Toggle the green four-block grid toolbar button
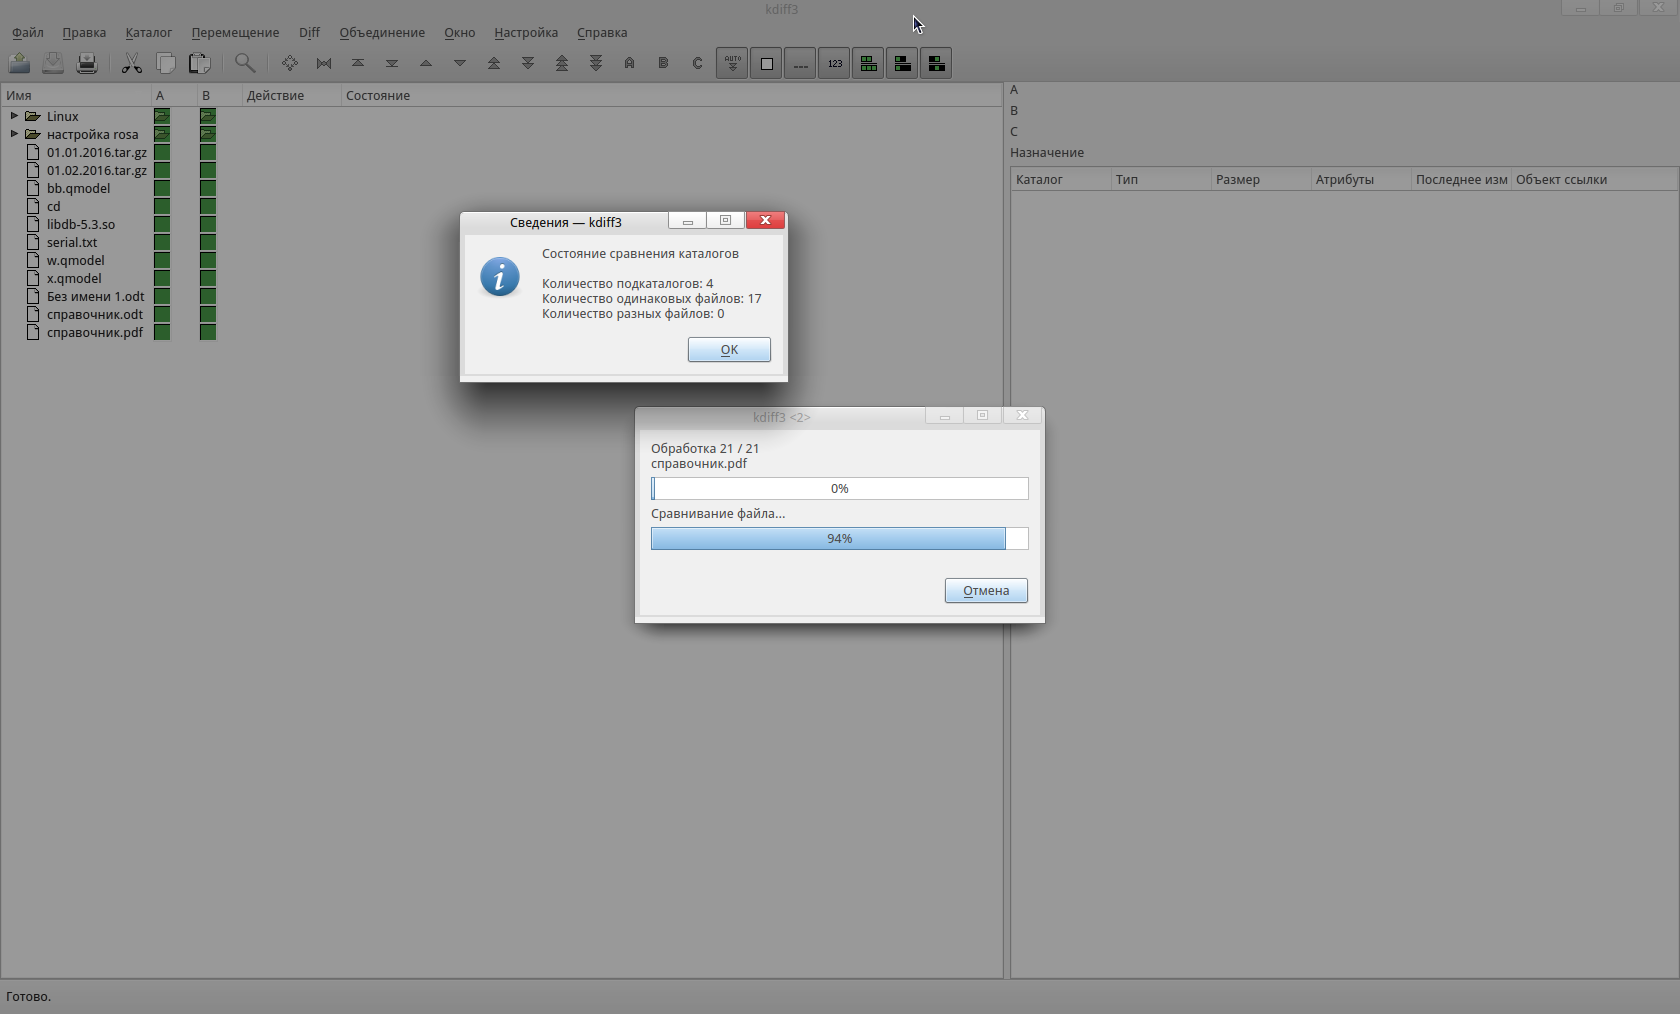The image size is (1680, 1014). [x=868, y=63]
